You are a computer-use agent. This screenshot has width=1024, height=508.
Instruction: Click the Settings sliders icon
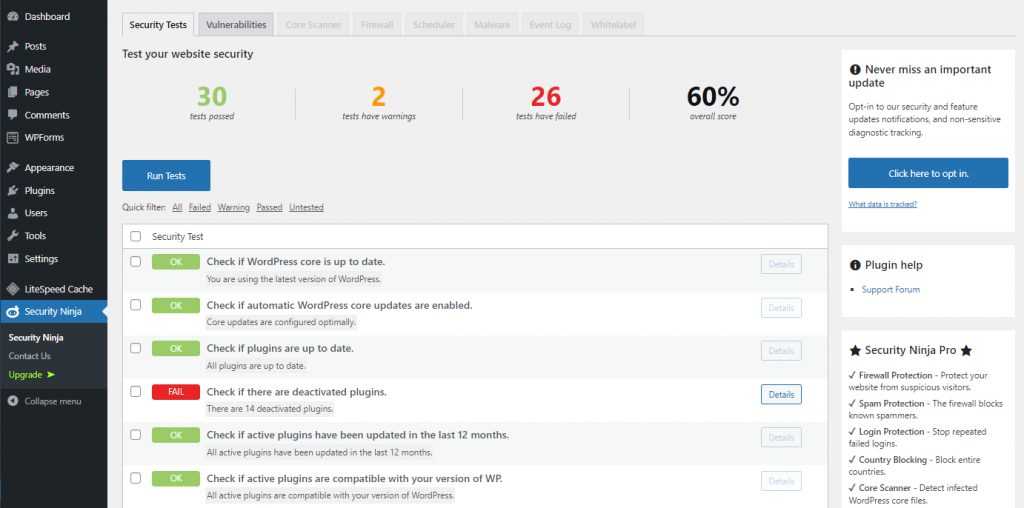coord(12,259)
